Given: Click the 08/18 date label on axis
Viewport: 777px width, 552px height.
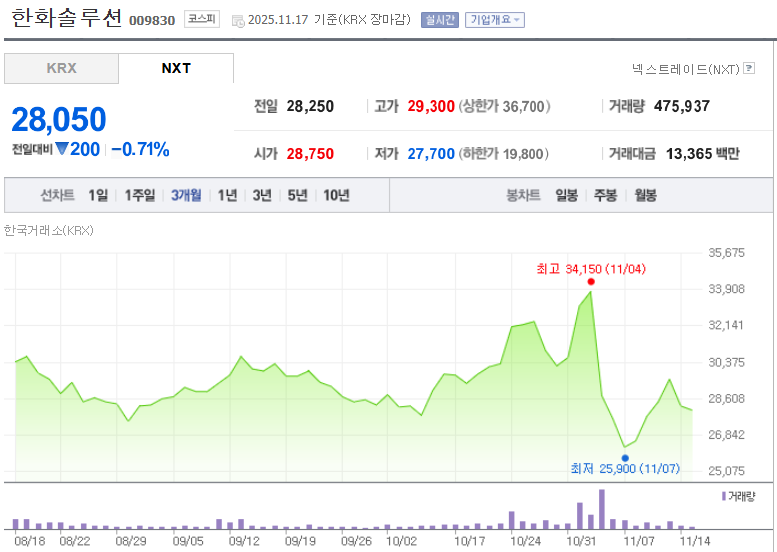Looking at the screenshot, I should point(30,541).
